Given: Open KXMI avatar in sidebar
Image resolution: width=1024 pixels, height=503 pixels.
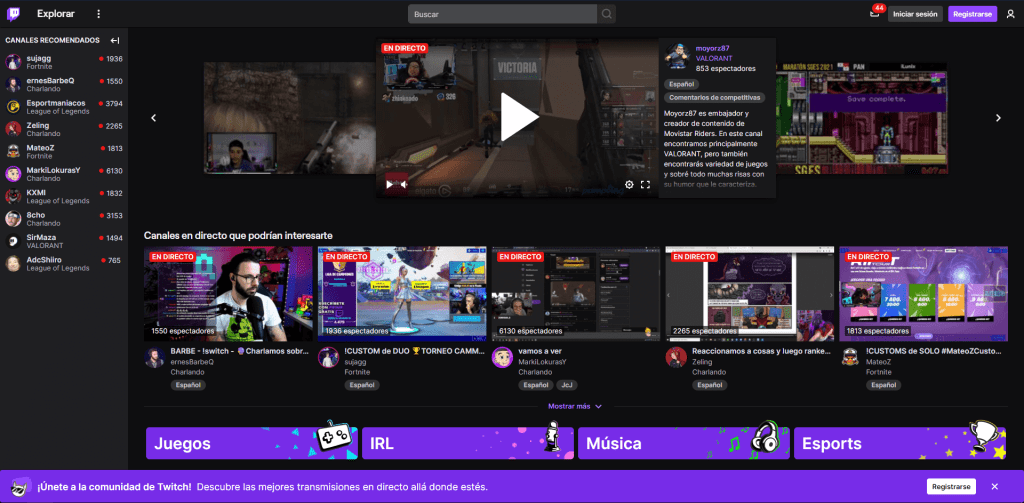Looking at the screenshot, I should click(13, 196).
